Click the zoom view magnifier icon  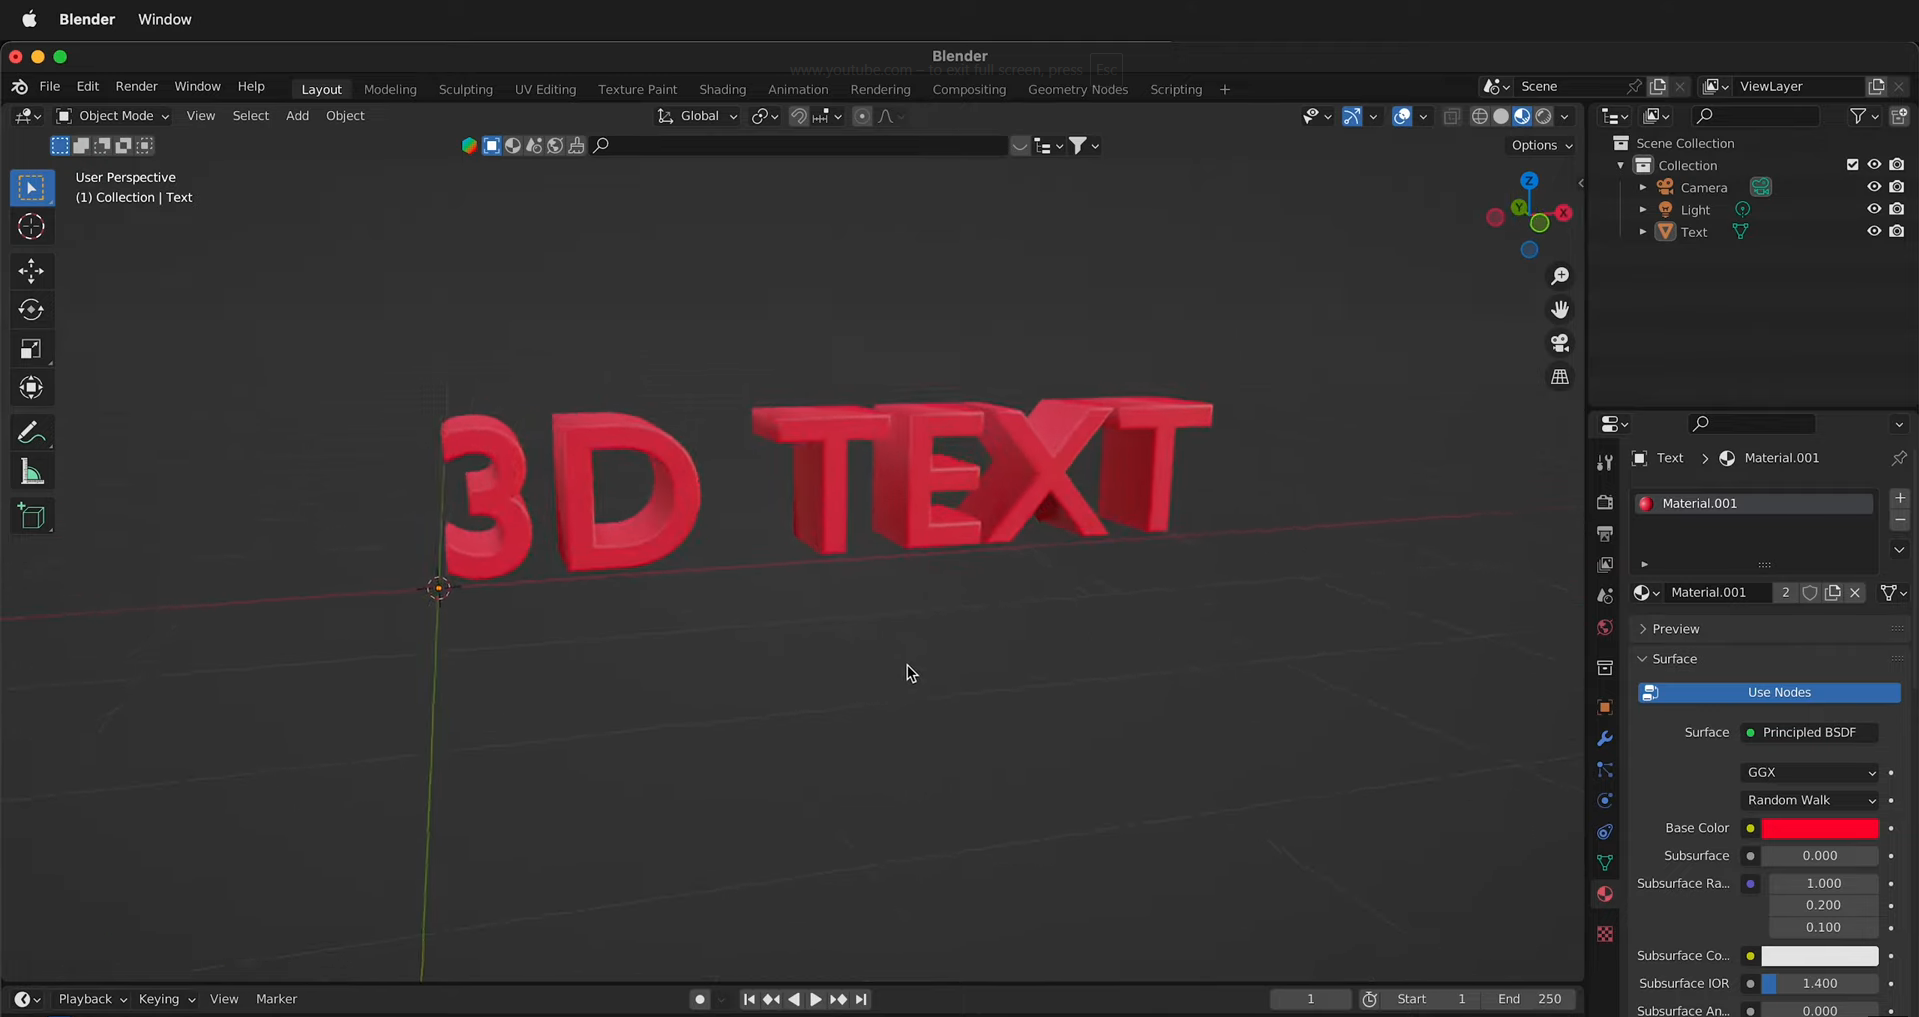(1560, 276)
